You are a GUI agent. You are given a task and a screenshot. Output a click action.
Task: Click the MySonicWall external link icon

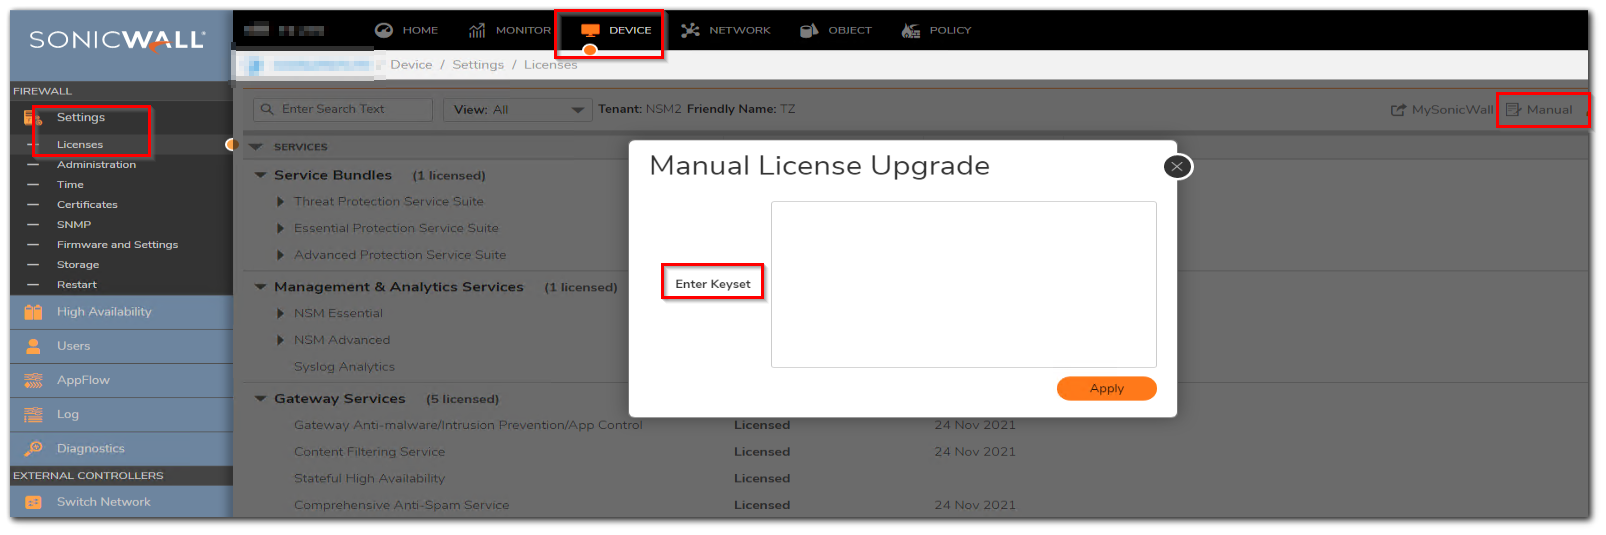pyautogui.click(x=1398, y=110)
